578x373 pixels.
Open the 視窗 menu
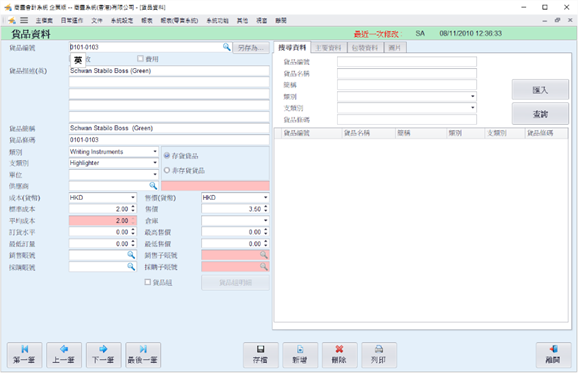click(x=261, y=21)
